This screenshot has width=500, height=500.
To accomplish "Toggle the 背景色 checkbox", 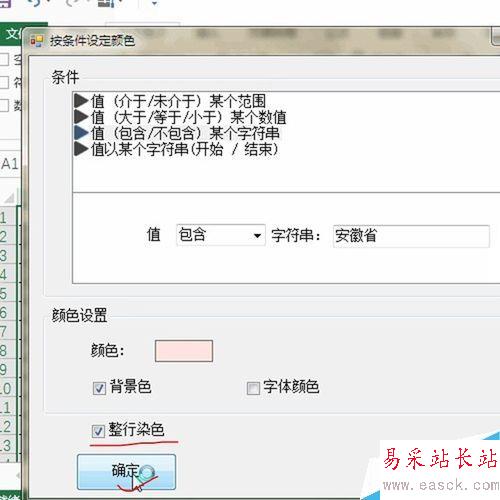I will 99,388.
